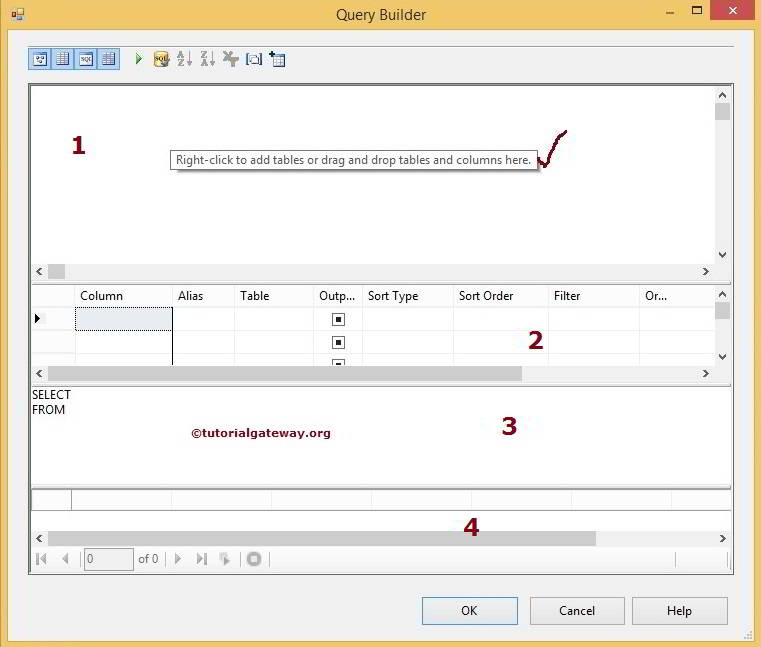Minimize the Query Builder window

pyautogui.click(x=670, y=11)
